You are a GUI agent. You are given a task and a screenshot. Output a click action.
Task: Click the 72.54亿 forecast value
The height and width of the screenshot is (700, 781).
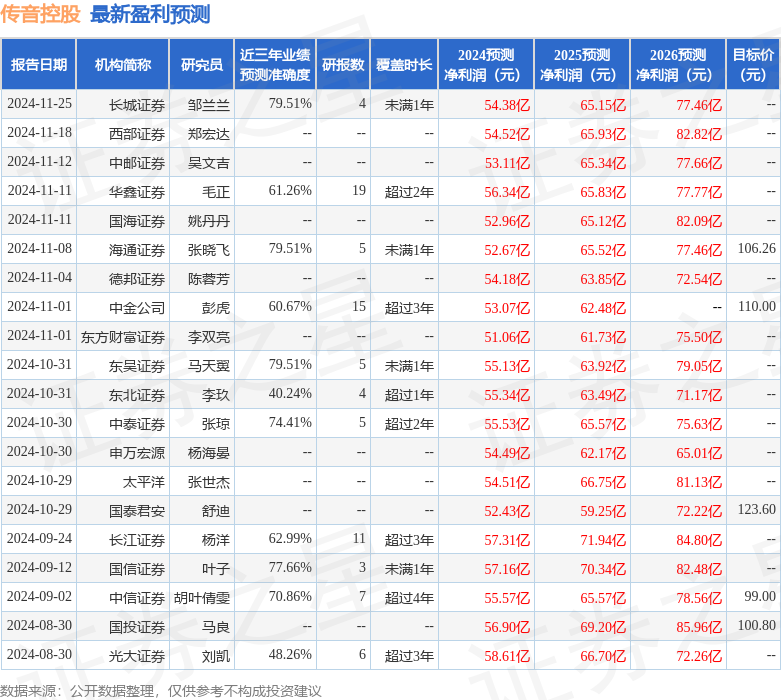click(699, 279)
